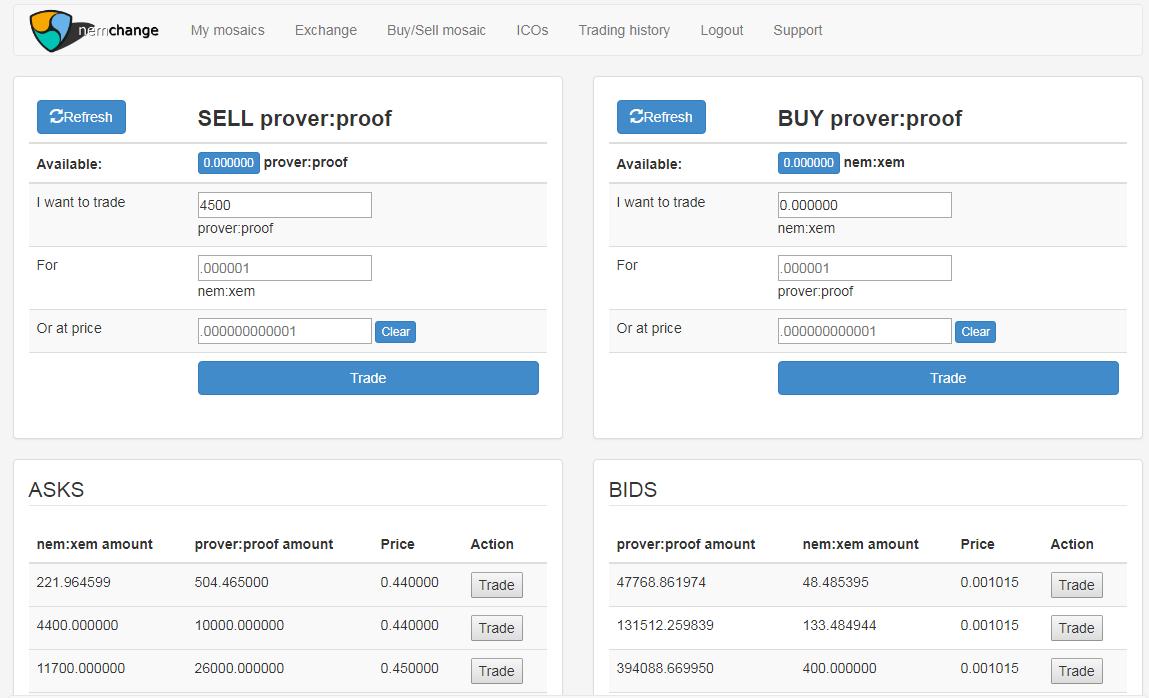Select ask amount 504.465000

(232, 582)
